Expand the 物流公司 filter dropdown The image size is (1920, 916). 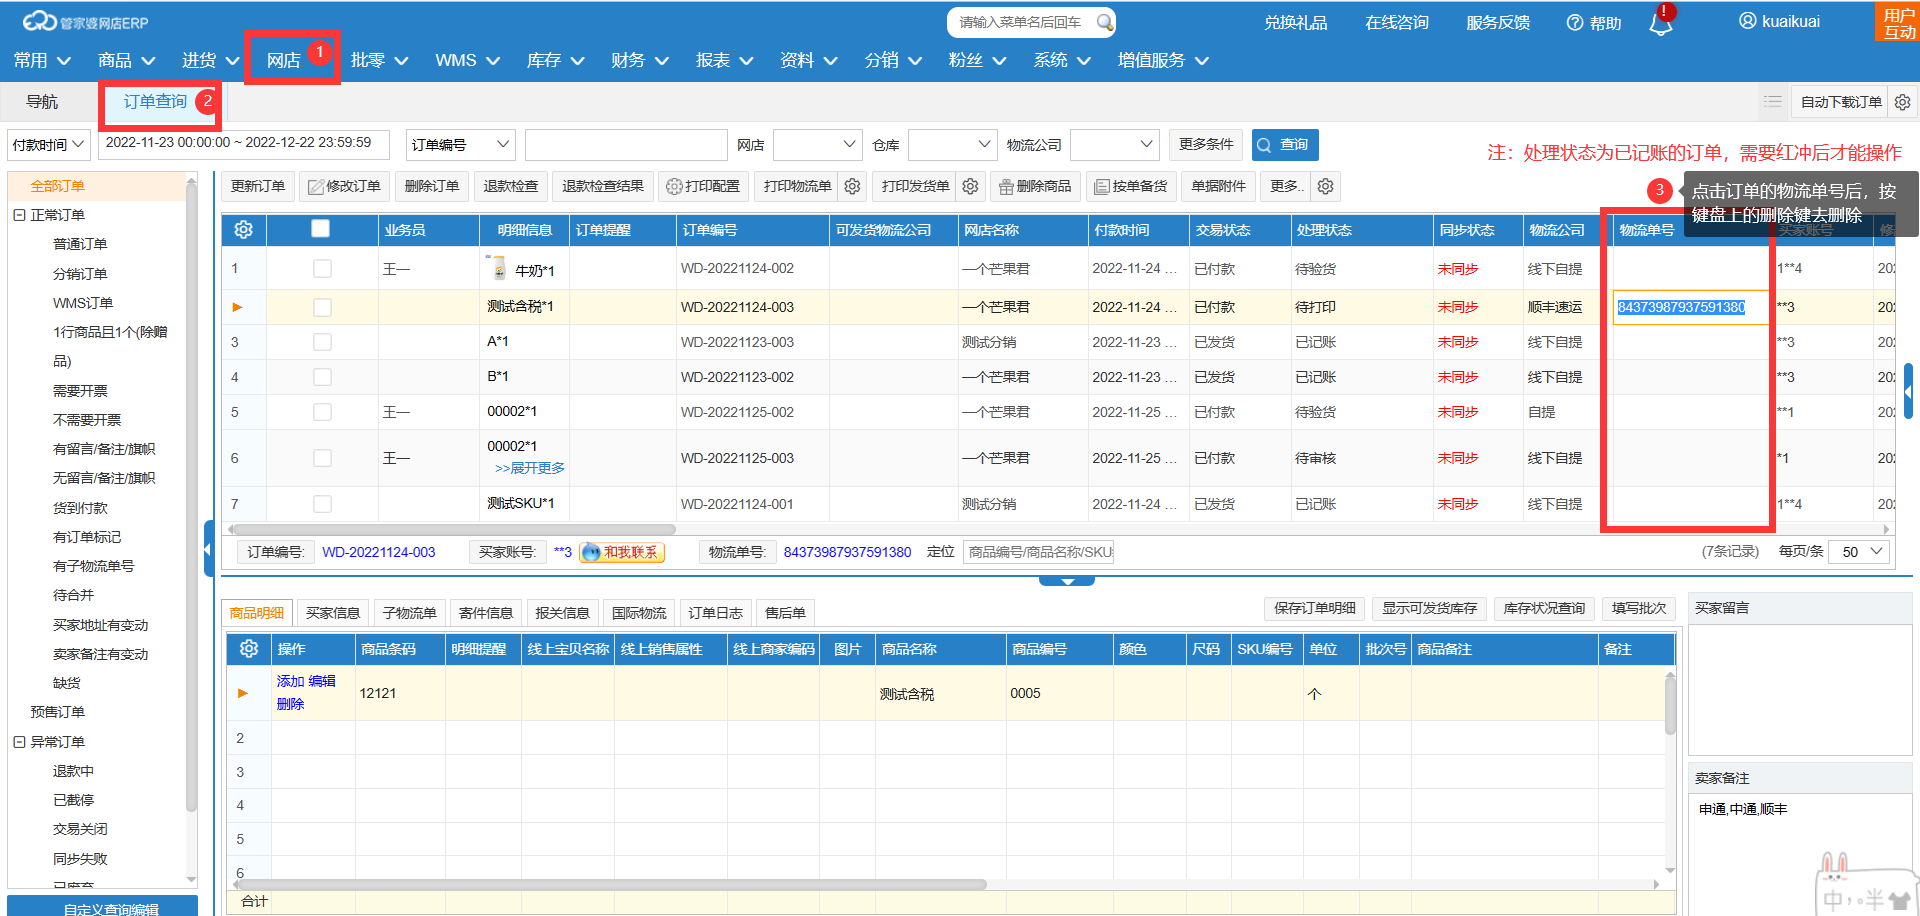(x=1115, y=145)
